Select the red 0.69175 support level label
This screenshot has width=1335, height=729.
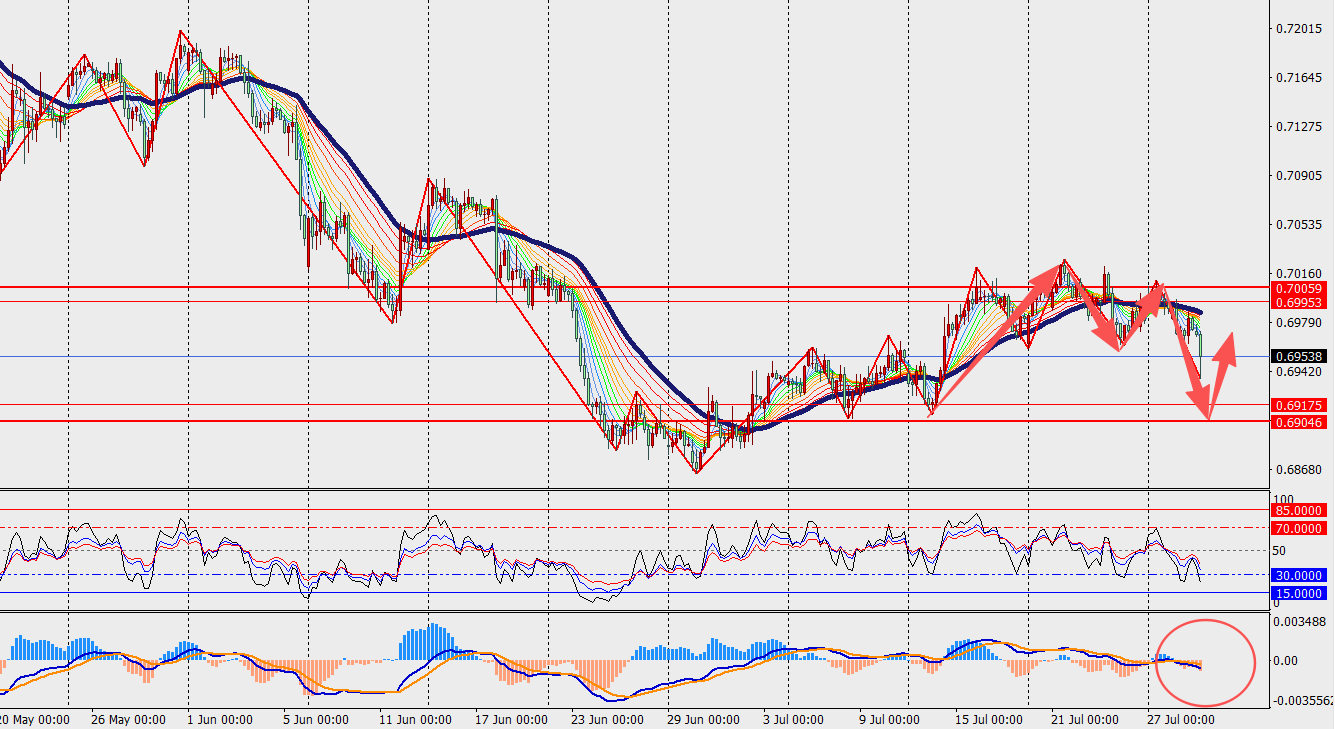(x=1300, y=405)
